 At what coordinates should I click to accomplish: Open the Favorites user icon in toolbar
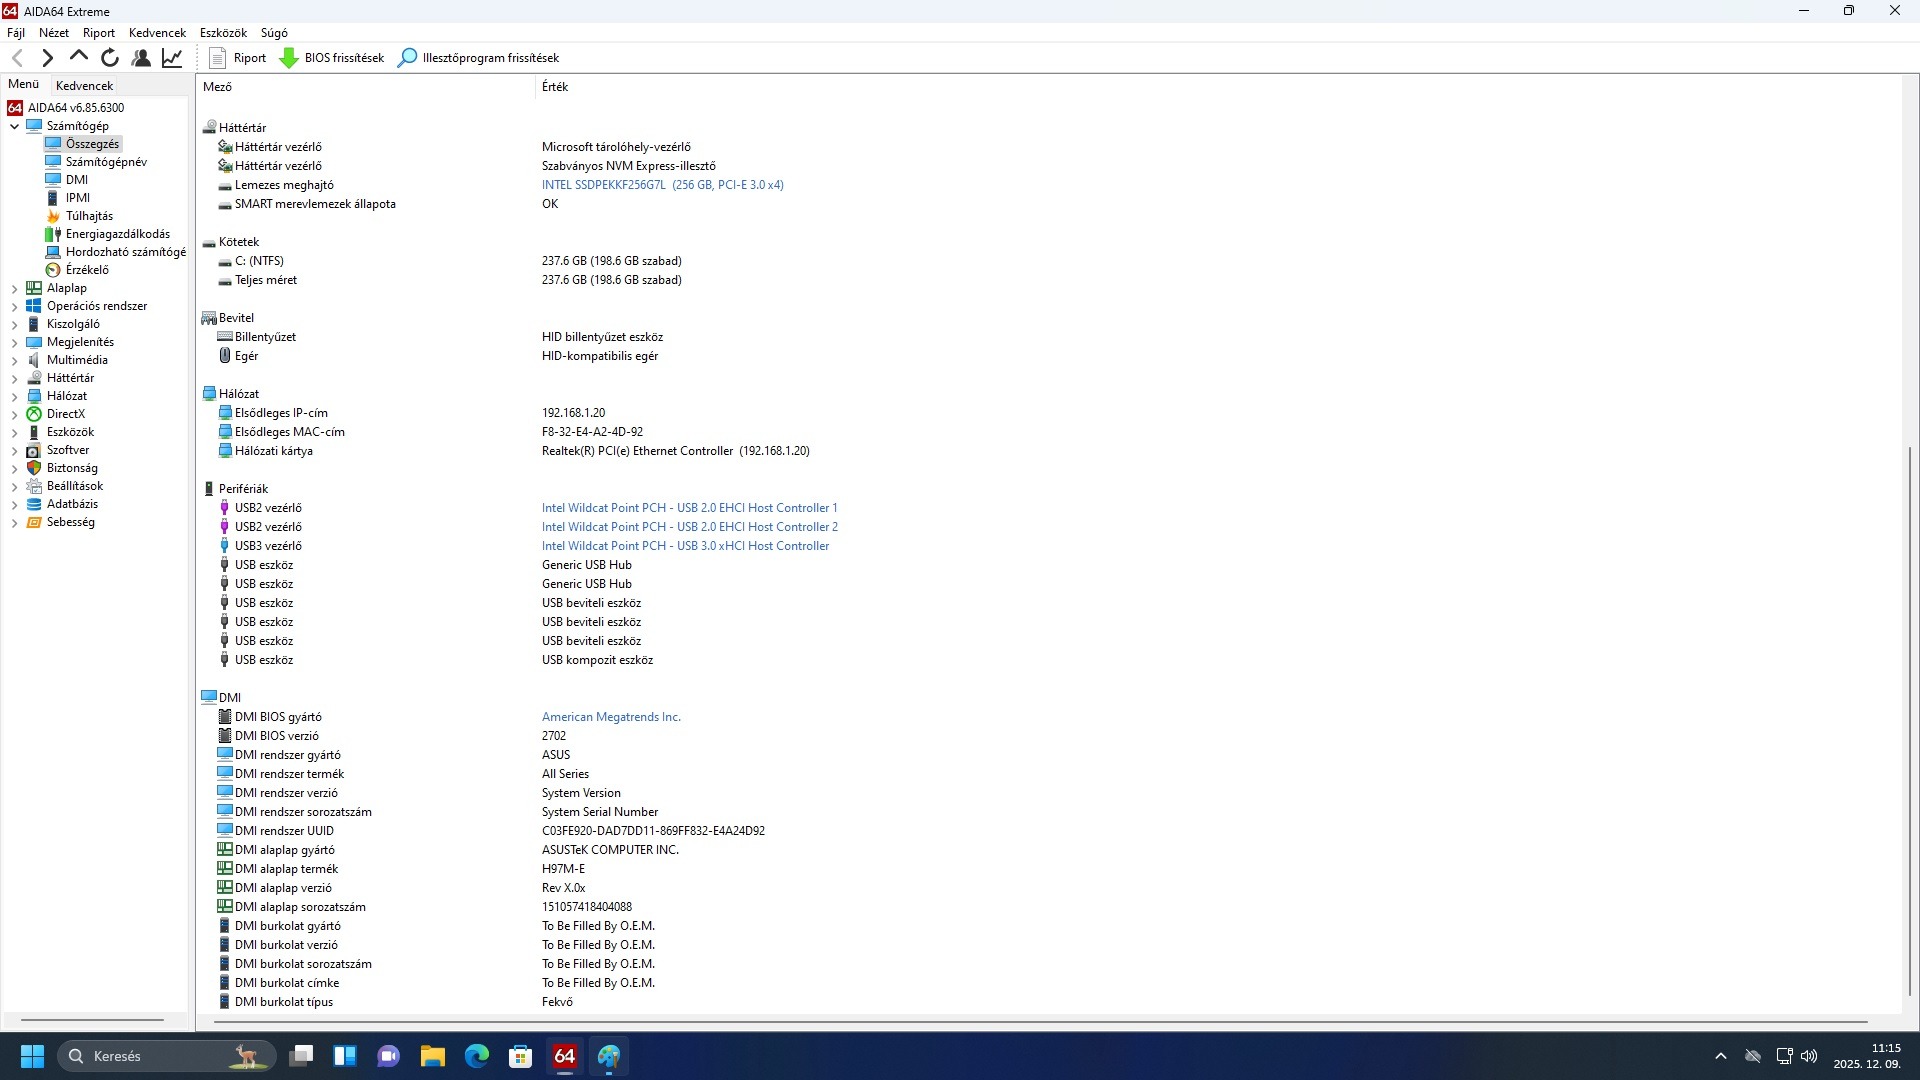coord(141,58)
